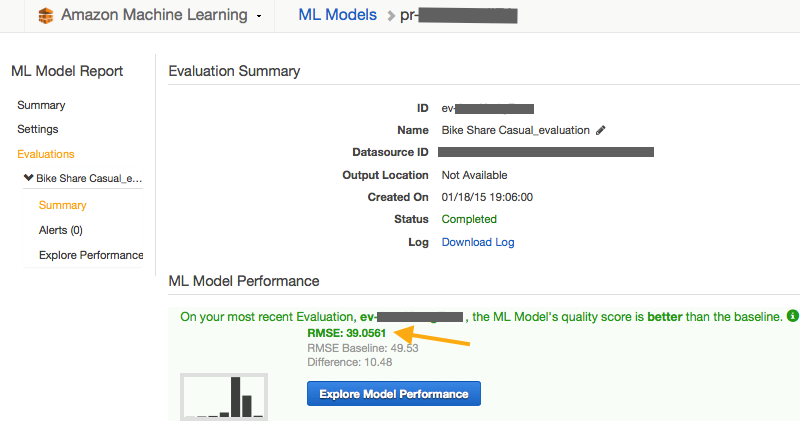The width and height of the screenshot is (800, 448).
Task: Open the Settings report section
Action: [38, 129]
